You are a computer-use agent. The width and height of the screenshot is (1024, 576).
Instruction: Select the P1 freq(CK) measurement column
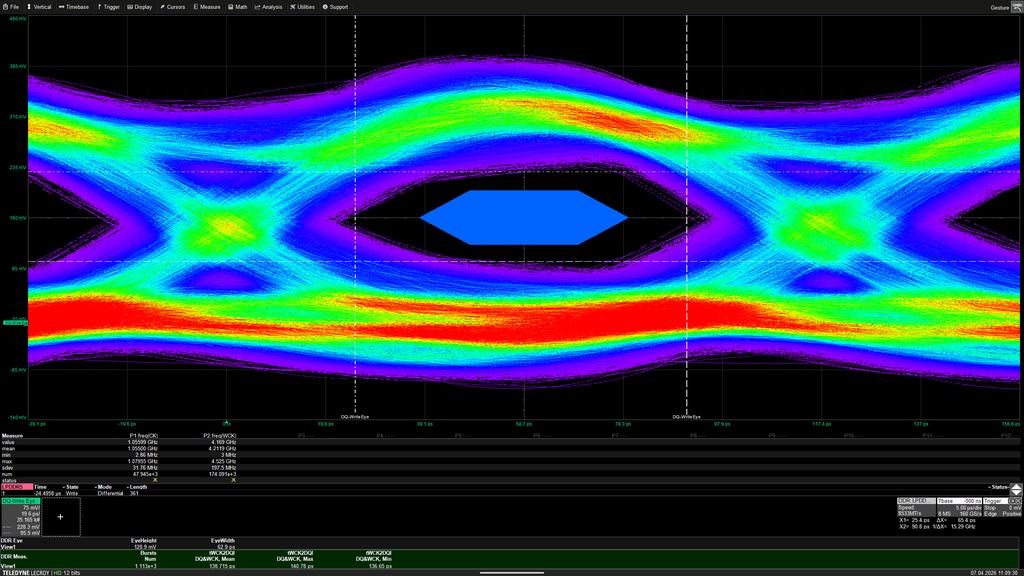coord(145,437)
